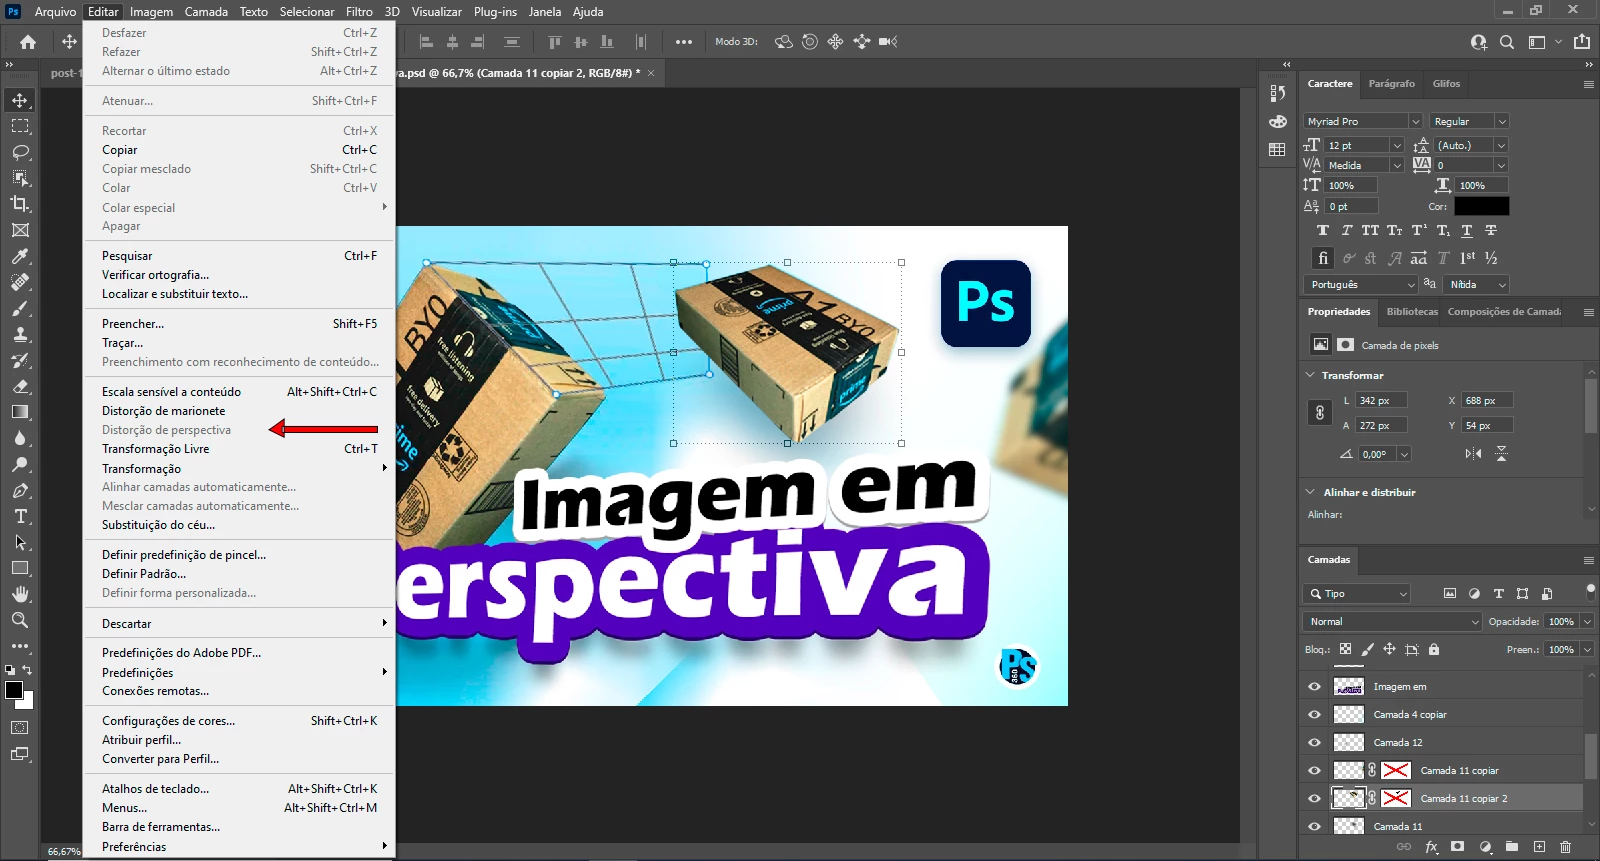This screenshot has height=861, width=1600.
Task: Open the Filtro menu
Action: tap(359, 12)
